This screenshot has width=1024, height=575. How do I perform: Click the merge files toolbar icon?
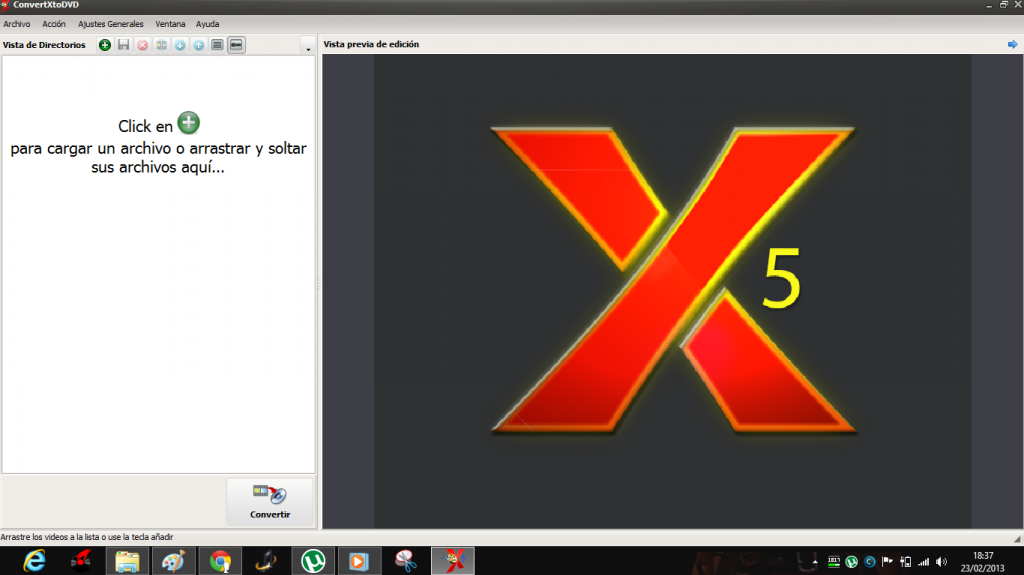(161, 45)
